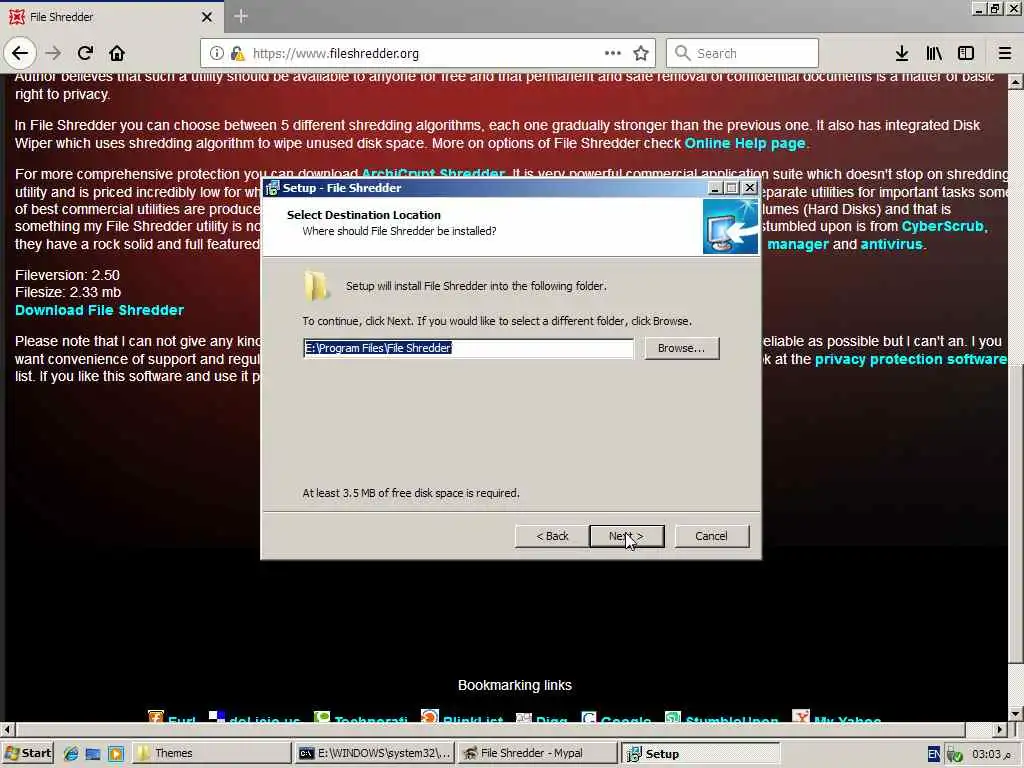Close the Setup dialog with X

(750, 188)
